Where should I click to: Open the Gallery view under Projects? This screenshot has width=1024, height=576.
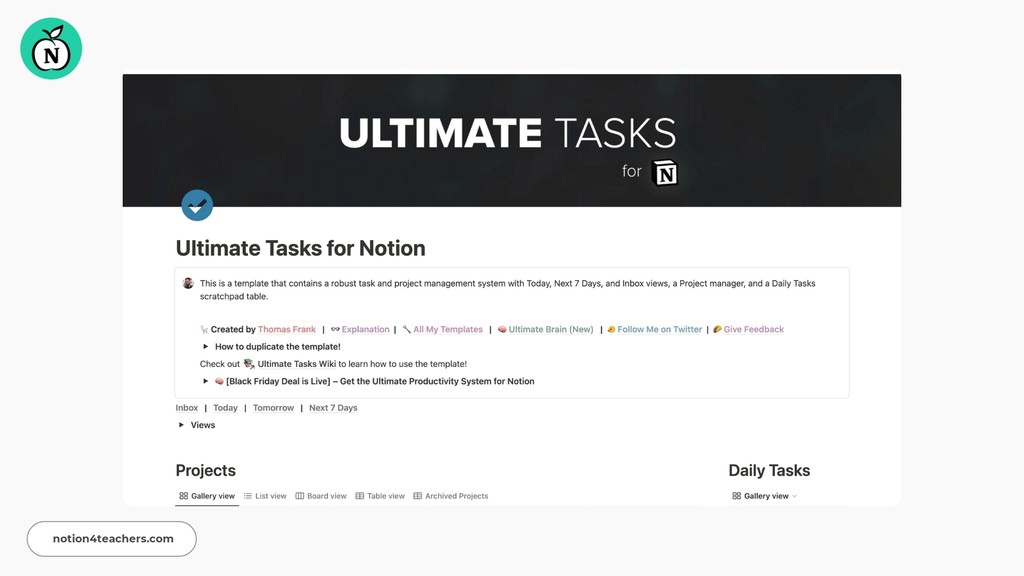206,495
